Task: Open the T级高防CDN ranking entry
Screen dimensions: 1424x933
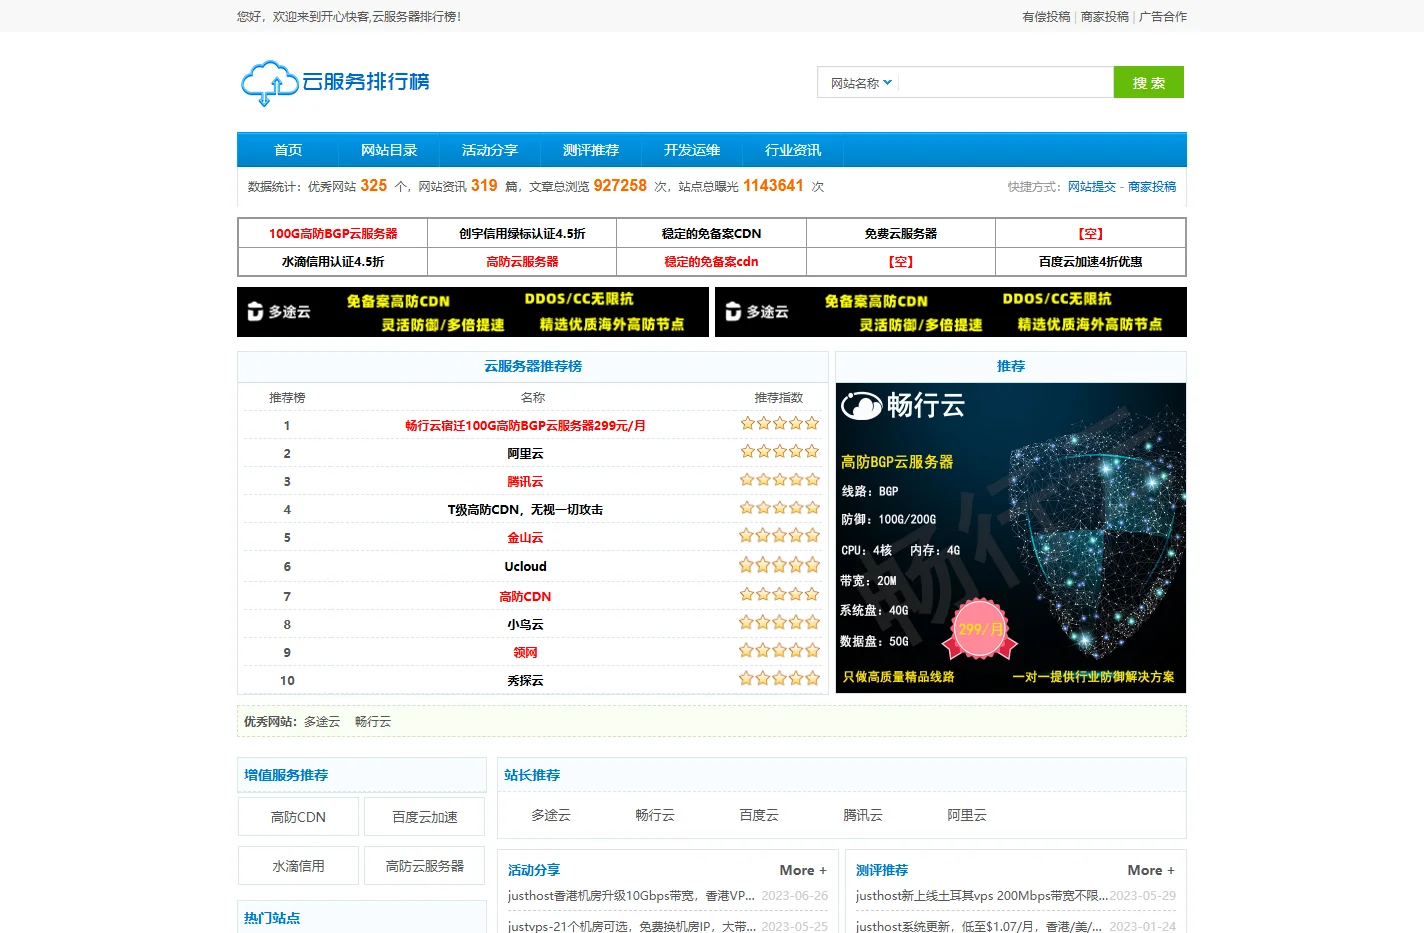Action: (525, 509)
